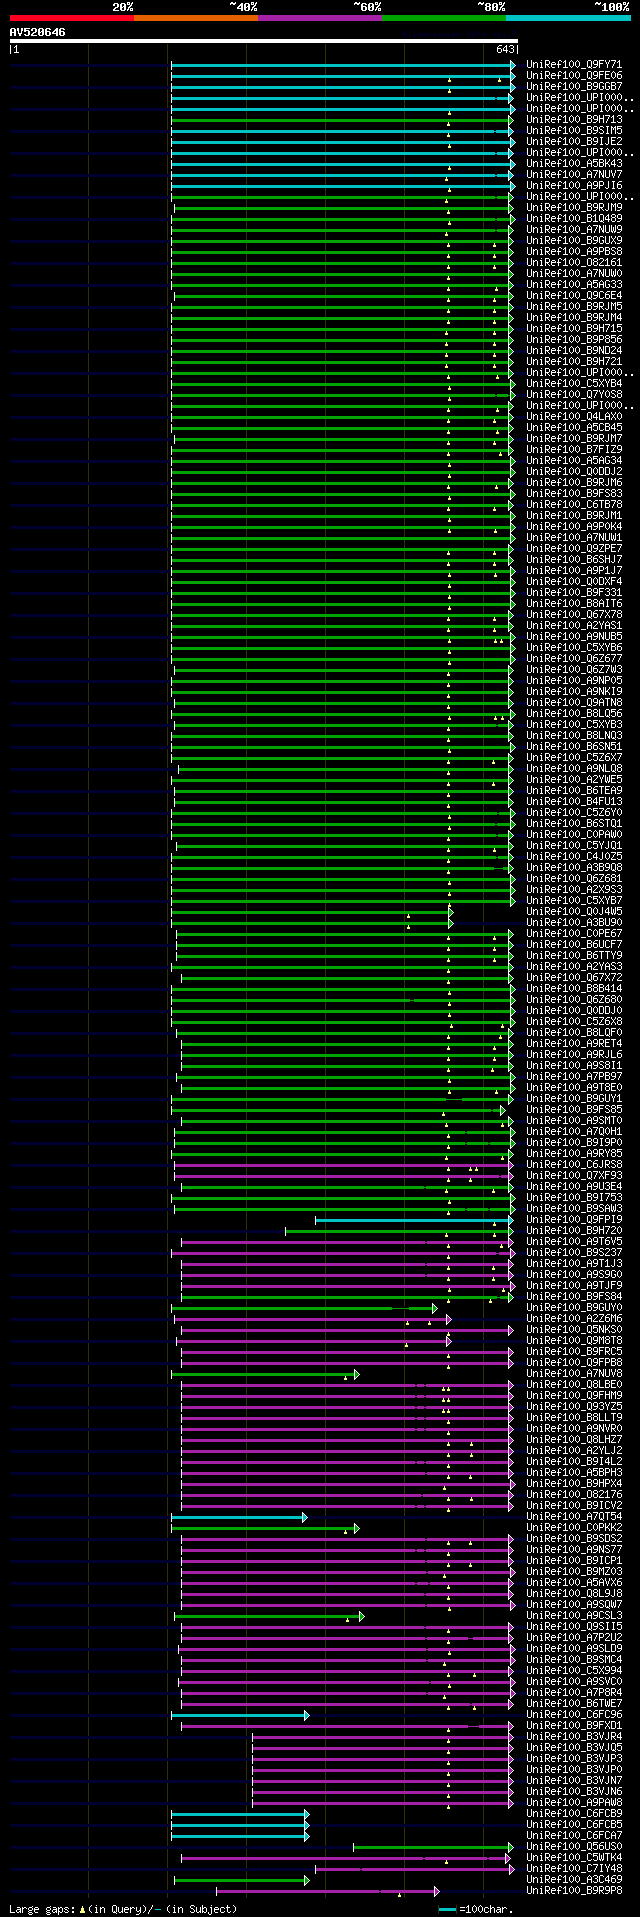The height and width of the screenshot is (1917, 640).
Task: Select hit UniRef100_B9H713
Action: click(x=574, y=120)
